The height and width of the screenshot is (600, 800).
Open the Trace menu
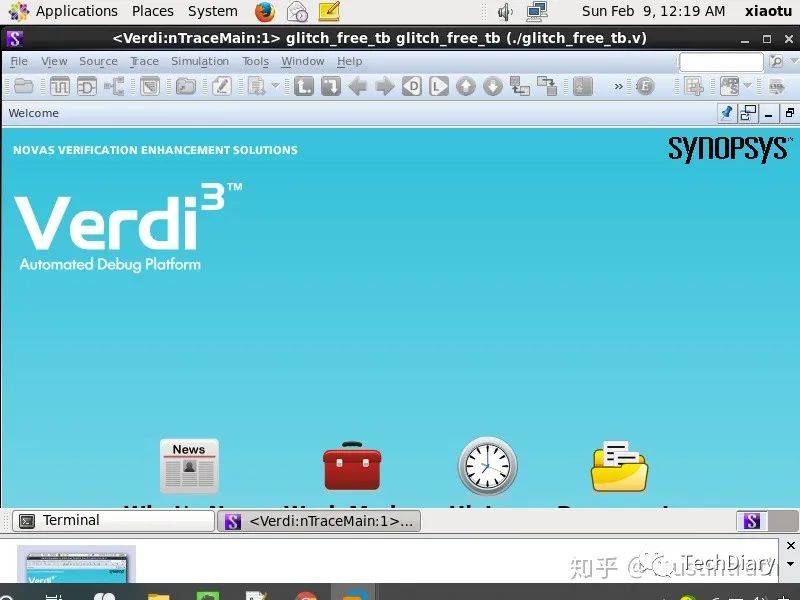coord(144,61)
